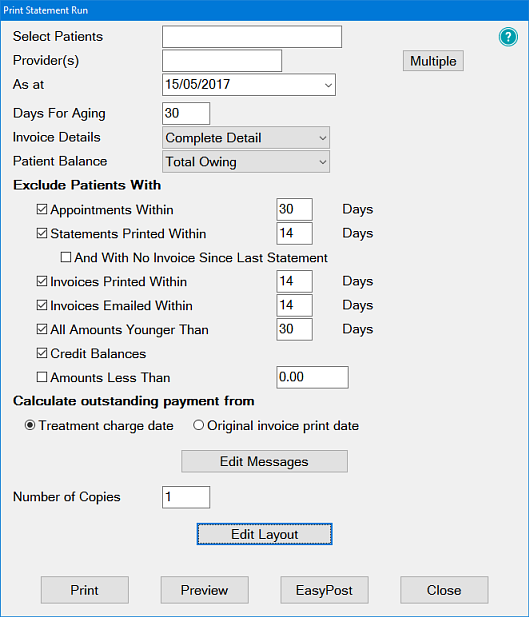Expand the As at date dropdown
This screenshot has height=617, width=529.
point(328,85)
